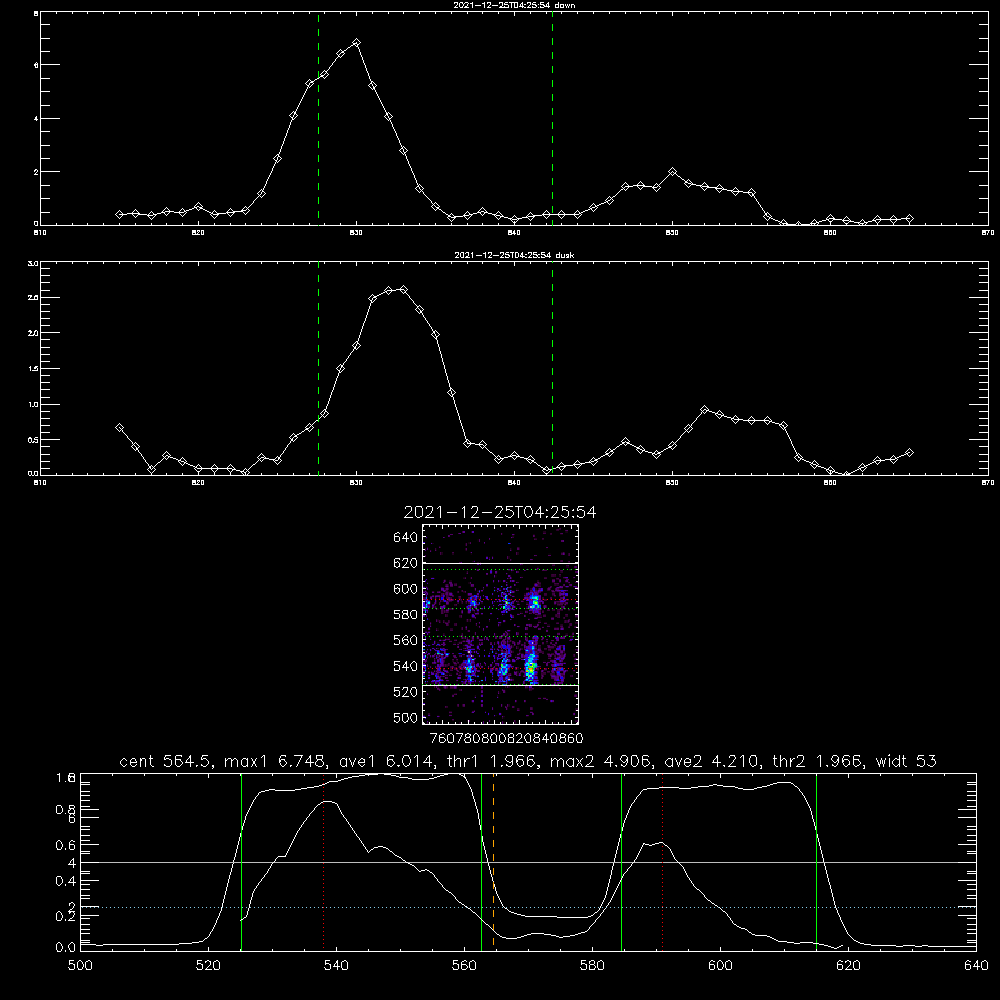Click the heatmap y-axis label 580
This screenshot has height=1000, width=1000.
pos(405,615)
